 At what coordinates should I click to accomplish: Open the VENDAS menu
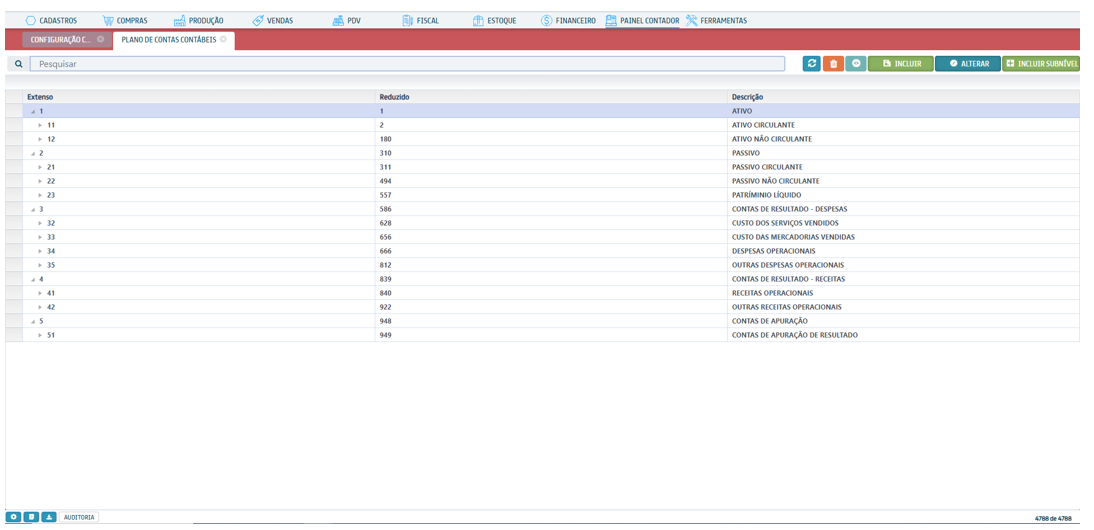point(273,20)
